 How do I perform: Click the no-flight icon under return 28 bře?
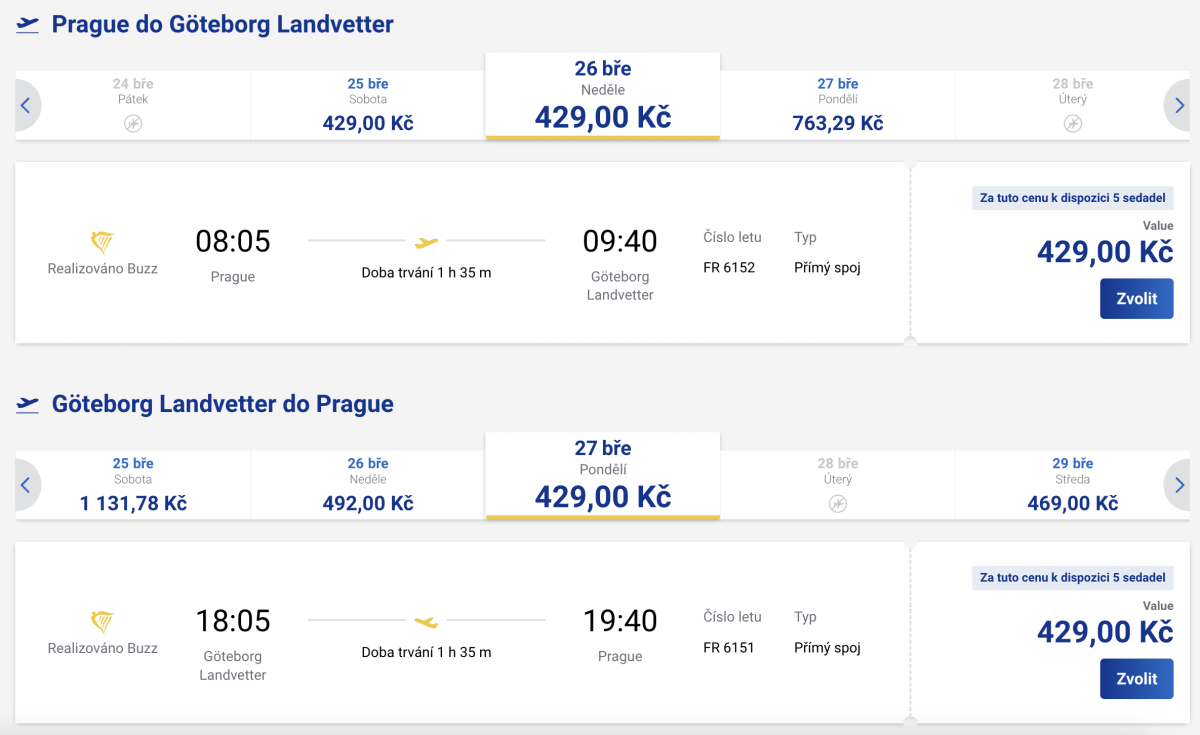point(838,503)
